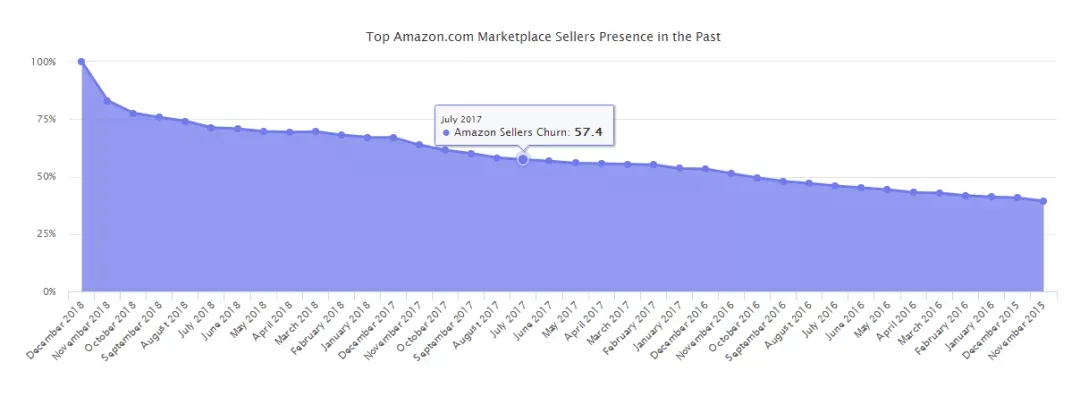Select the March 2018 data point
Viewport: 1080px width, 396px height.
(x=315, y=132)
